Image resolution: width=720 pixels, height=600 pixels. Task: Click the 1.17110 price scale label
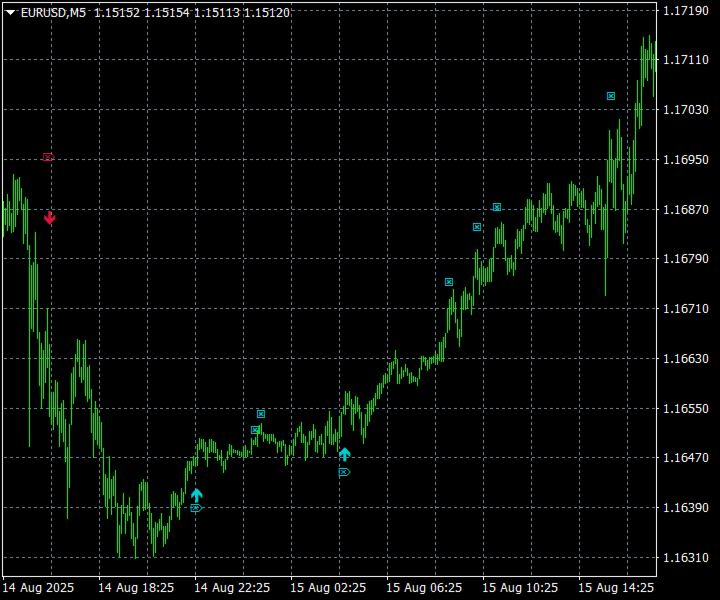(686, 60)
